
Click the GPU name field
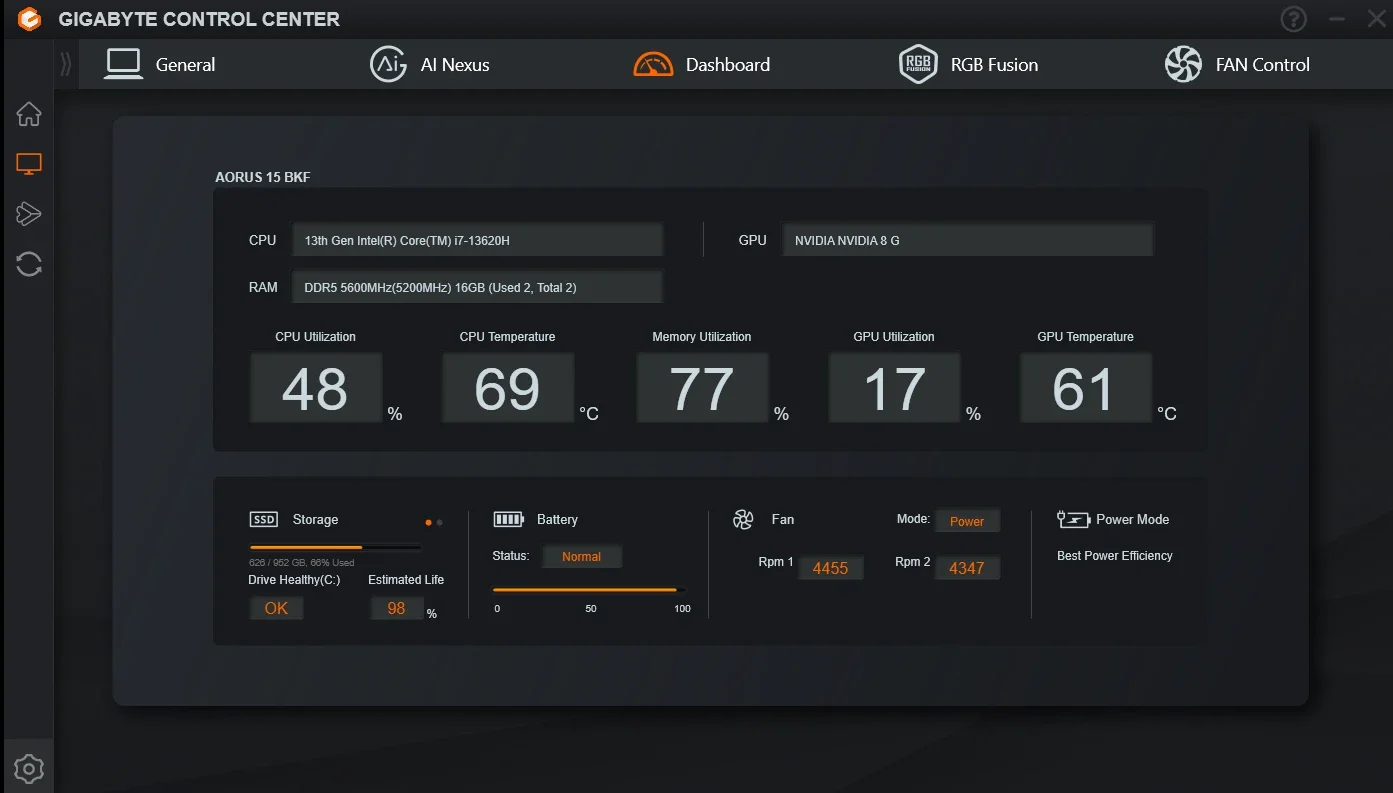tap(968, 240)
